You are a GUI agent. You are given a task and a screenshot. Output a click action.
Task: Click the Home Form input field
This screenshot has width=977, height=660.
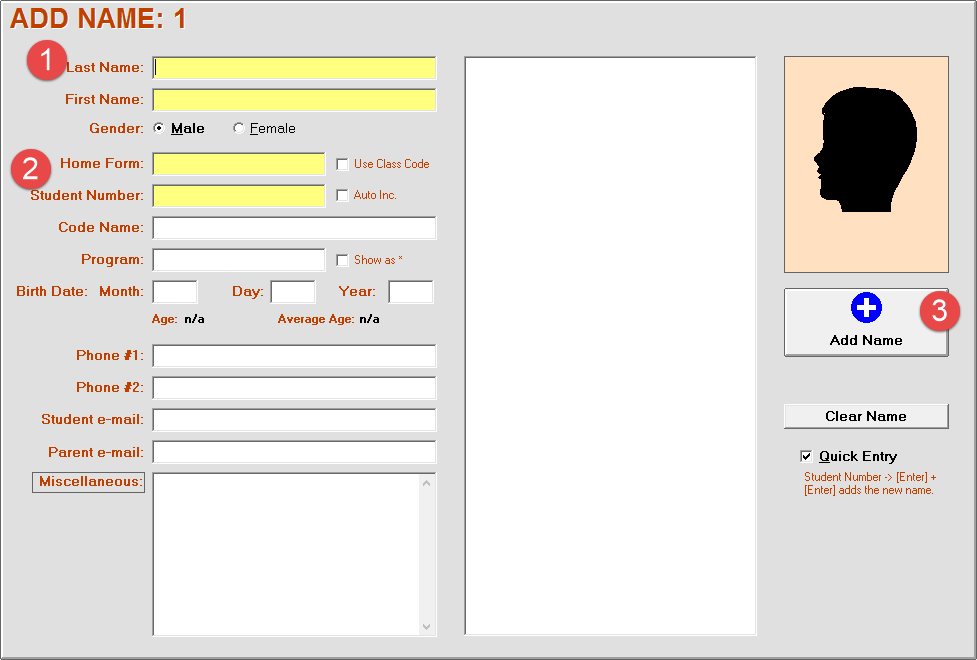pos(239,164)
